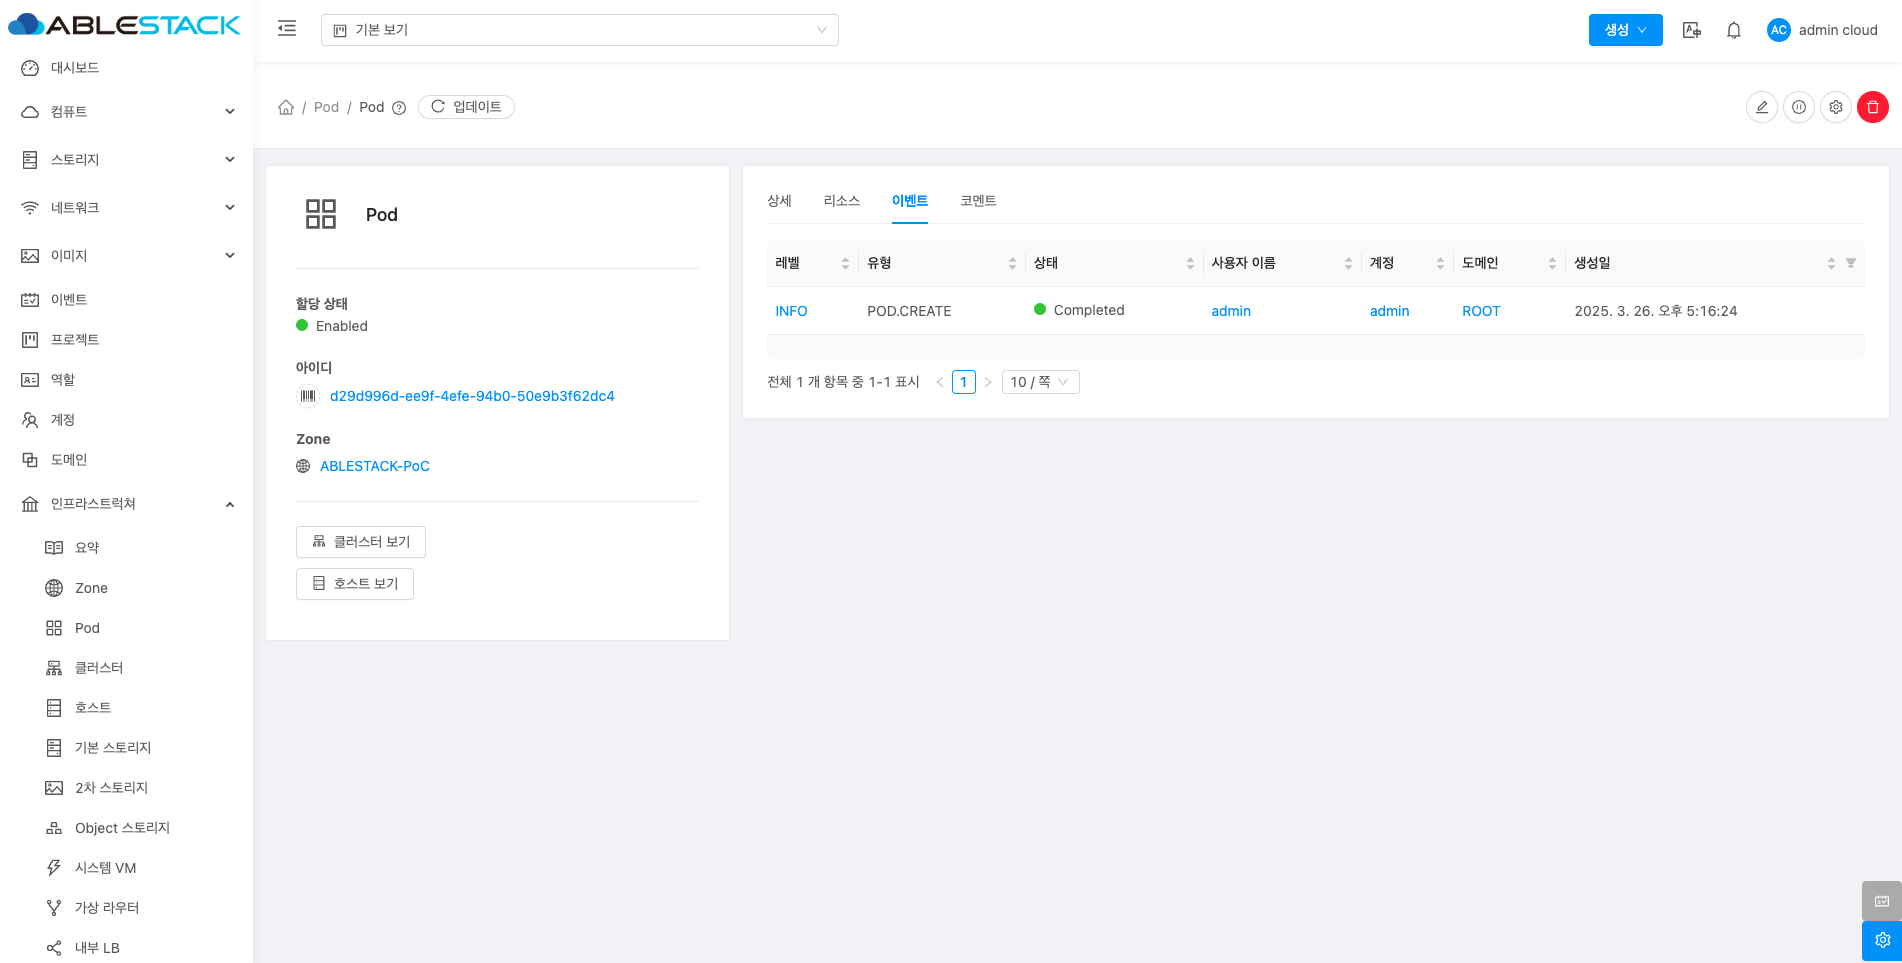Open the ABLESTACK-PoC zone link
The width and height of the screenshot is (1902, 963).
click(374, 466)
